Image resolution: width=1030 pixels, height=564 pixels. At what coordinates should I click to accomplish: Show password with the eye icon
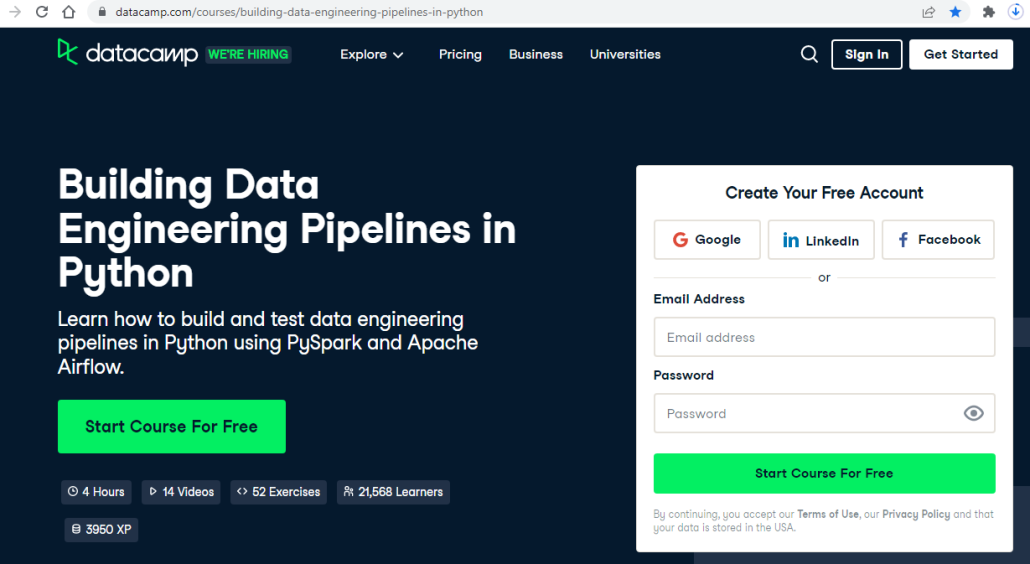click(974, 413)
